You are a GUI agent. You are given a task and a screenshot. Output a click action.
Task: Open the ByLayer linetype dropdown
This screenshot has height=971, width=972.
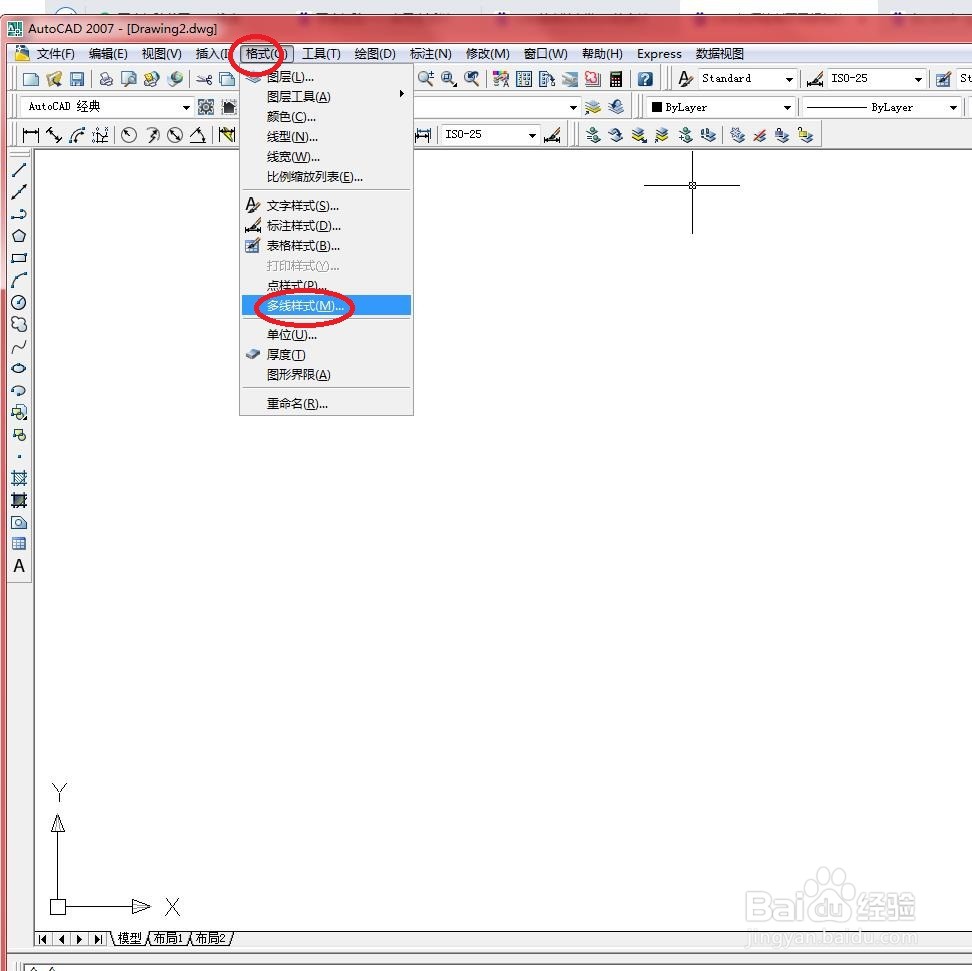click(x=953, y=107)
